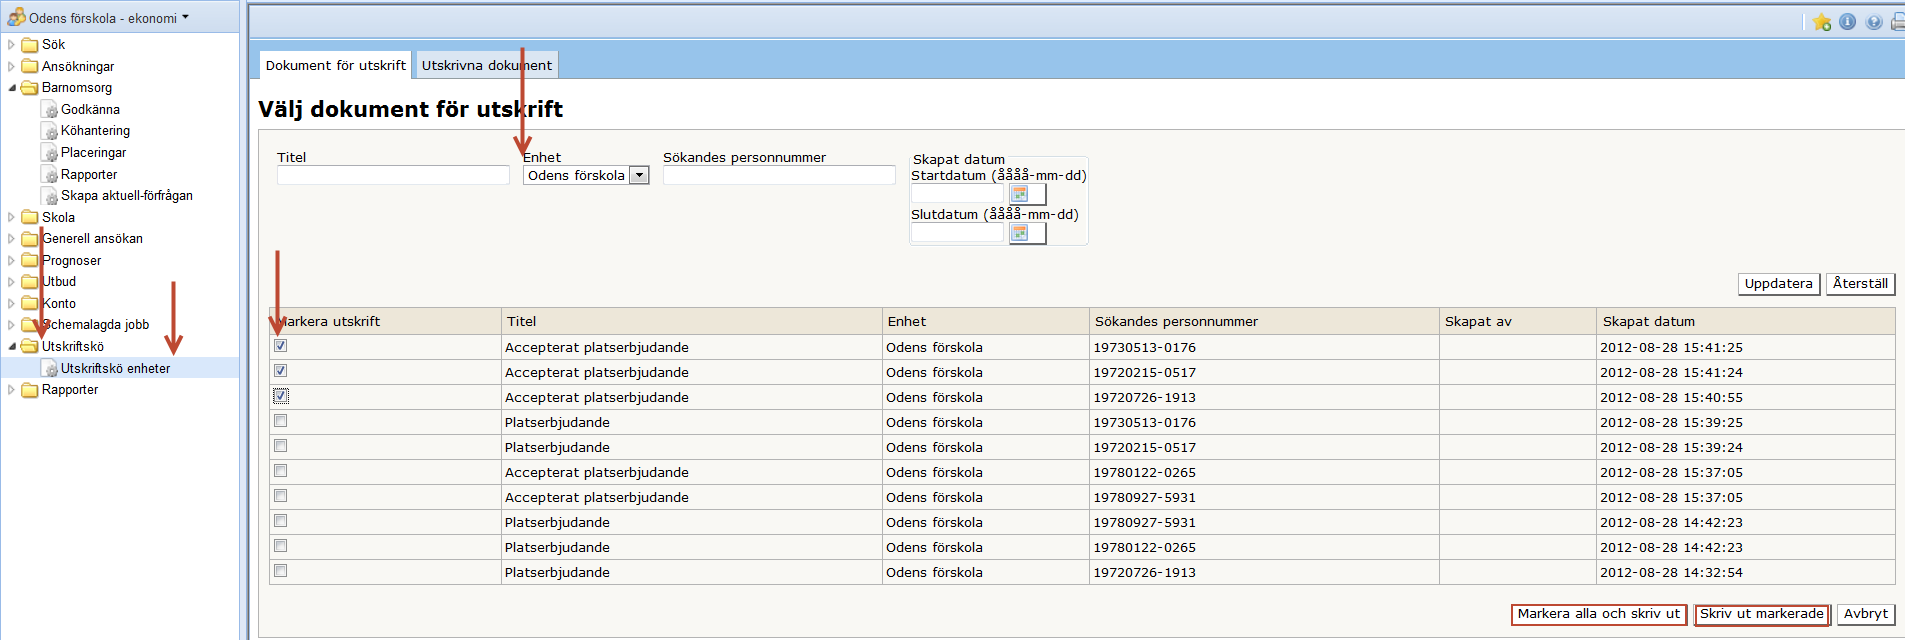
Task: Click the Placeringar page icon
Action: (x=49, y=153)
